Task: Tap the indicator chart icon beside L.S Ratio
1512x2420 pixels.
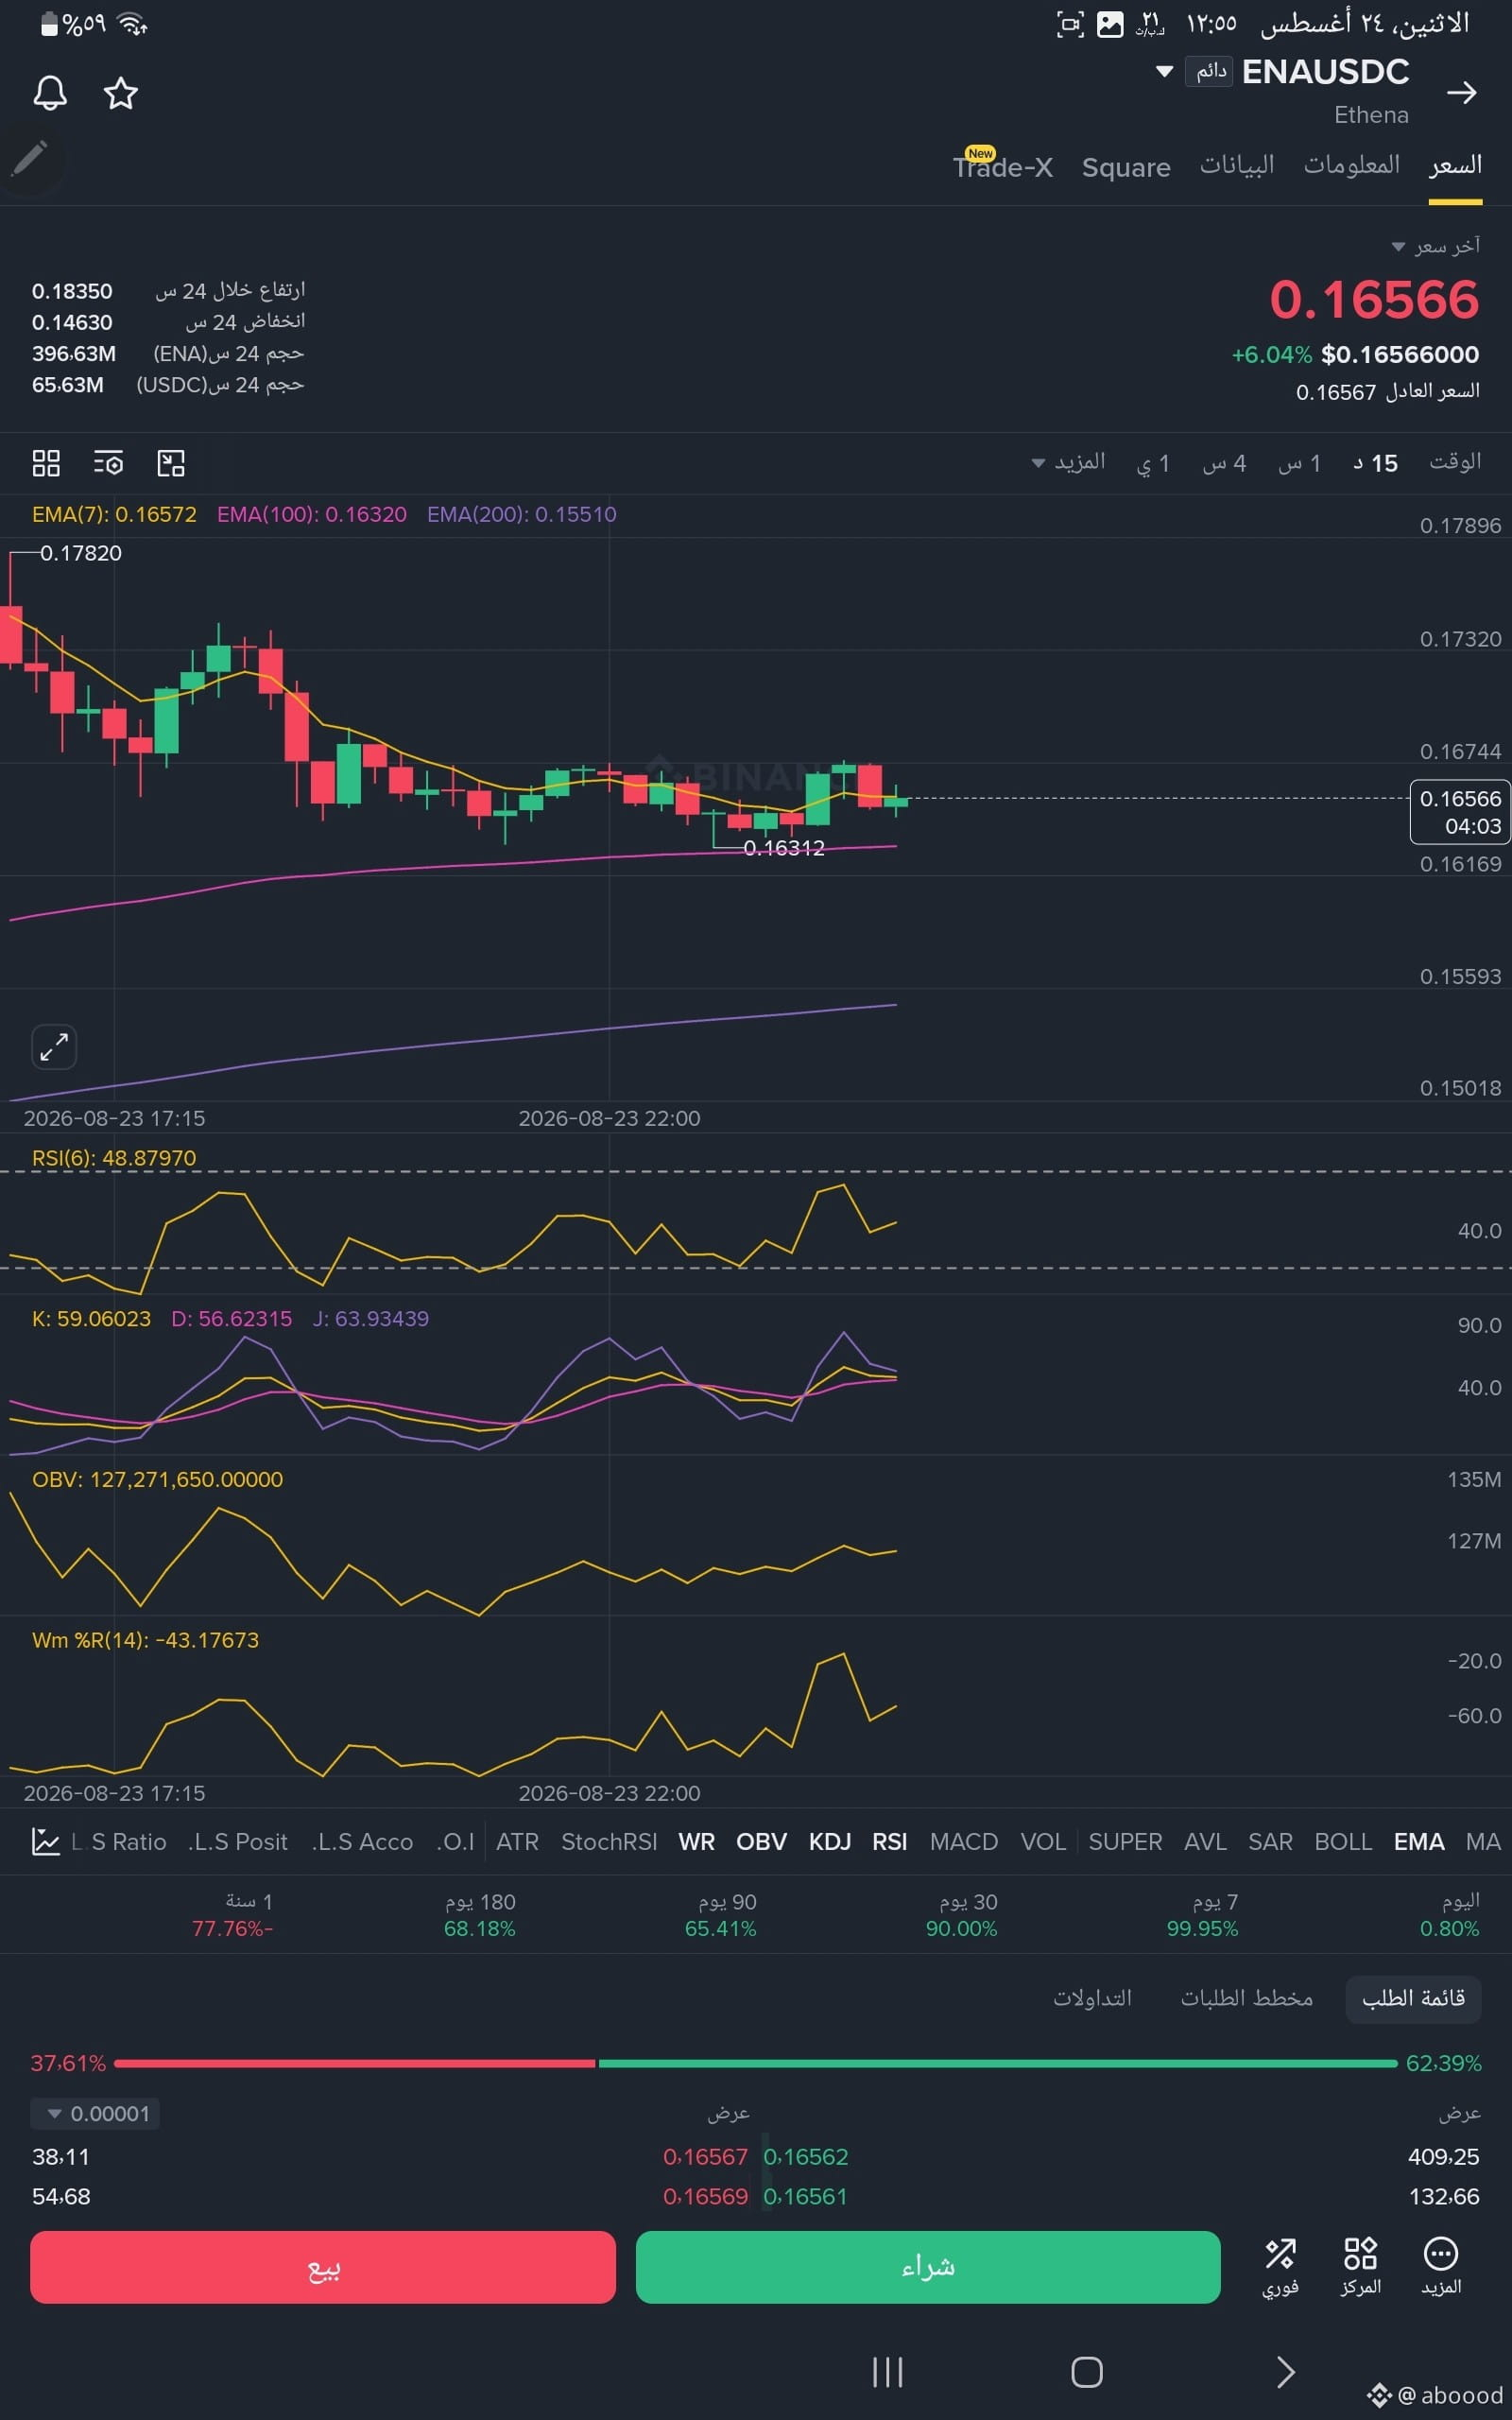Action: tap(45, 1842)
